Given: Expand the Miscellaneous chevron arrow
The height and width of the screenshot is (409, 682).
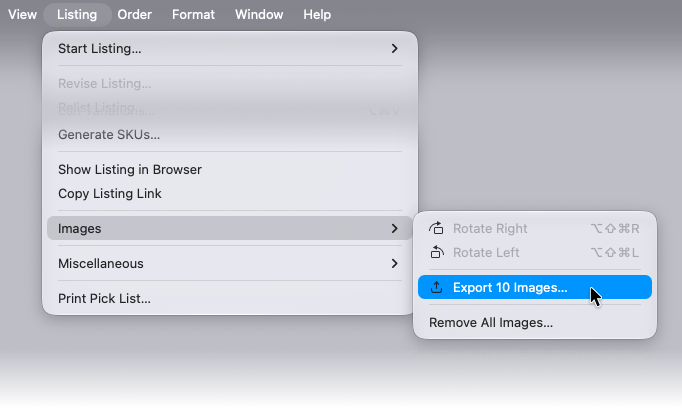Looking at the screenshot, I should click(x=394, y=263).
